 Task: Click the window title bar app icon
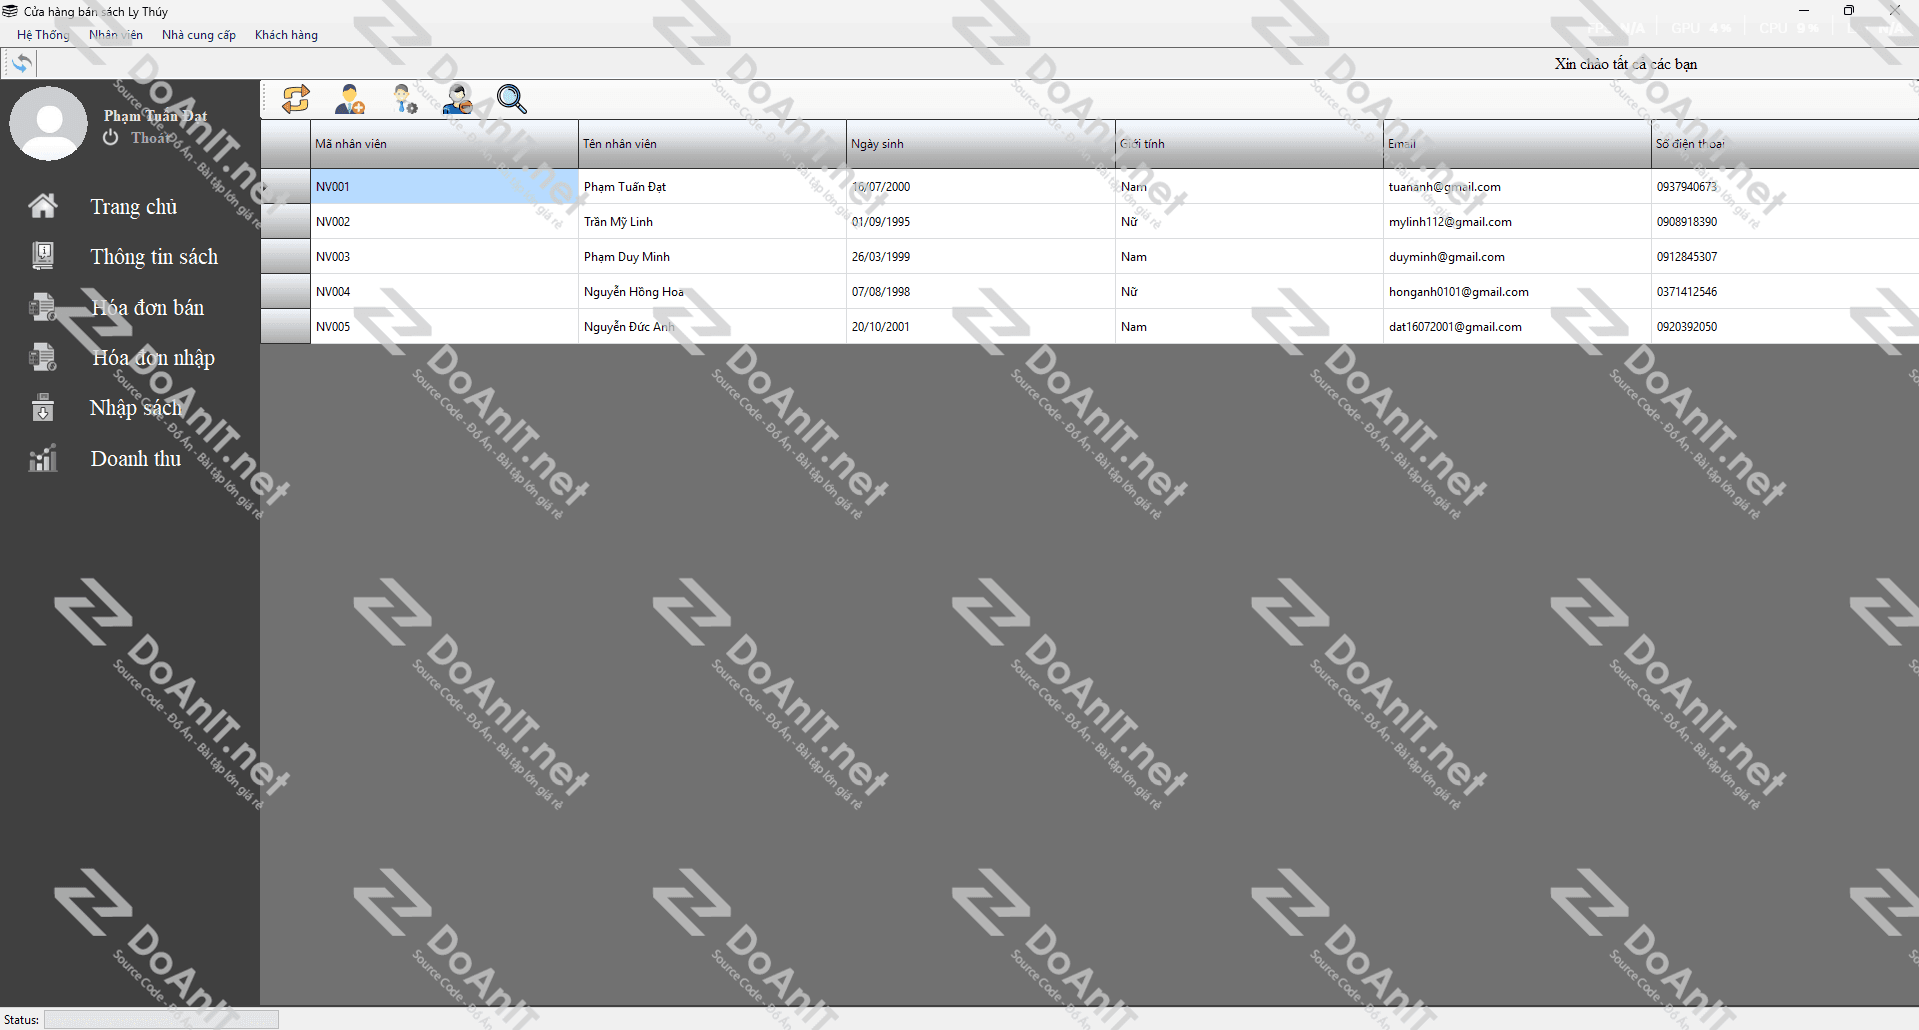click(x=10, y=11)
